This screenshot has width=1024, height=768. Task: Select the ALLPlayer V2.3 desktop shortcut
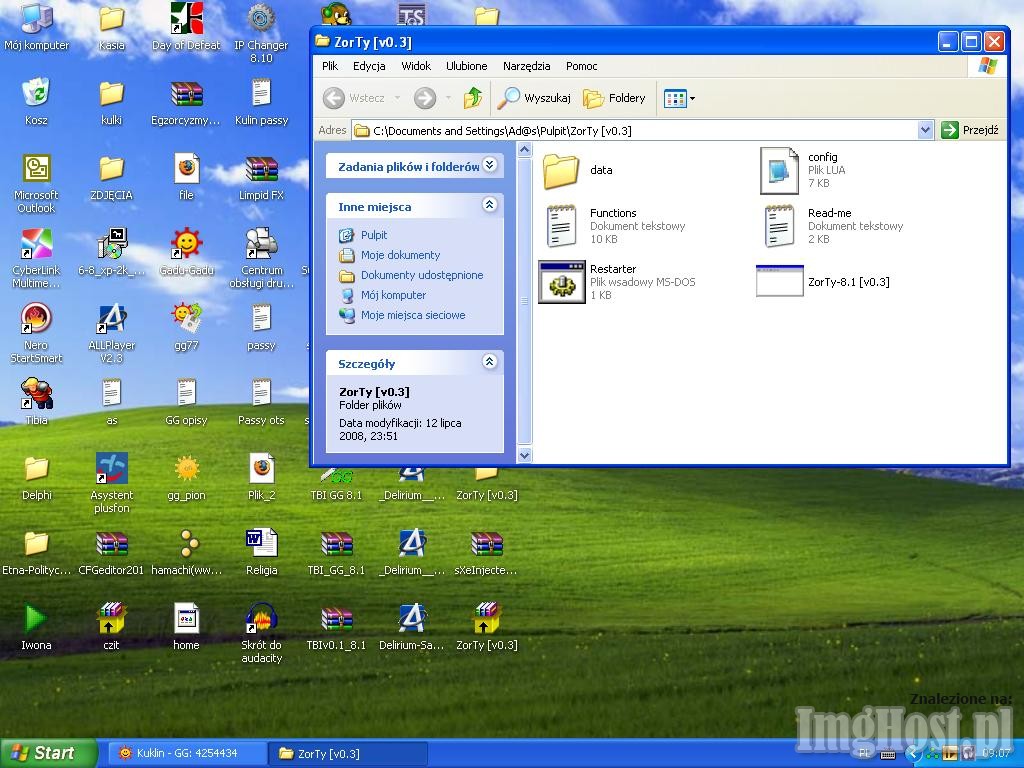pyautogui.click(x=112, y=333)
